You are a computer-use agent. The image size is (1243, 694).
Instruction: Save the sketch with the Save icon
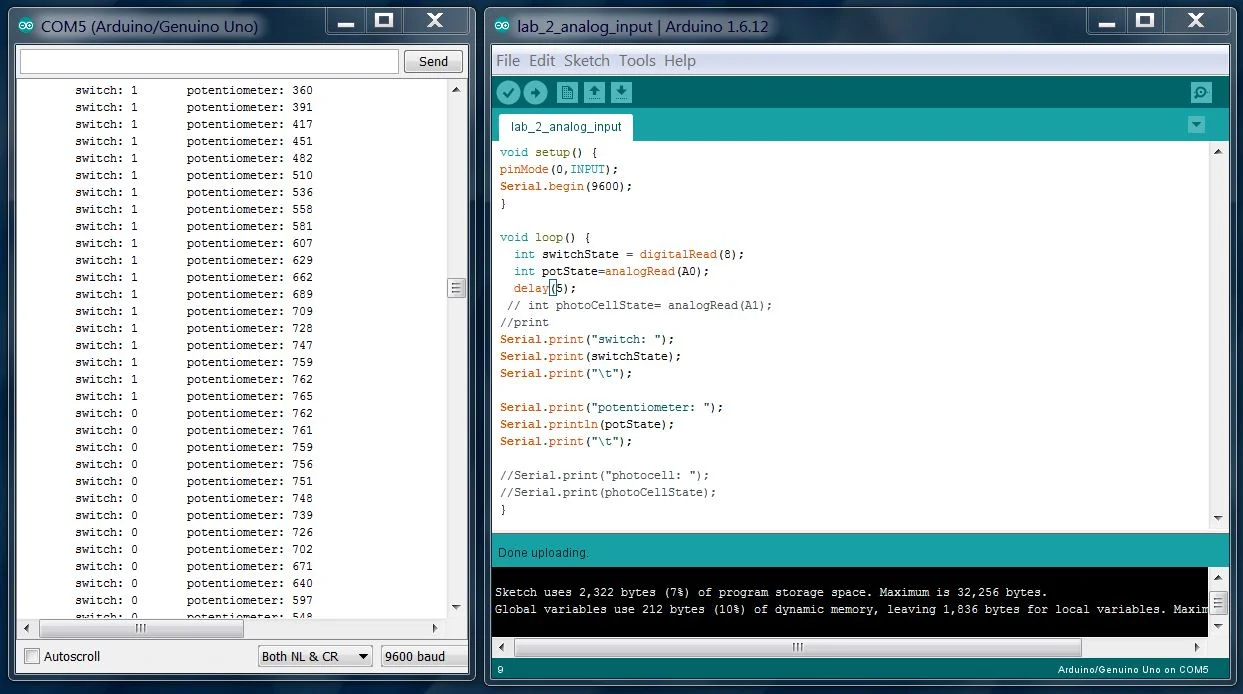tap(621, 93)
